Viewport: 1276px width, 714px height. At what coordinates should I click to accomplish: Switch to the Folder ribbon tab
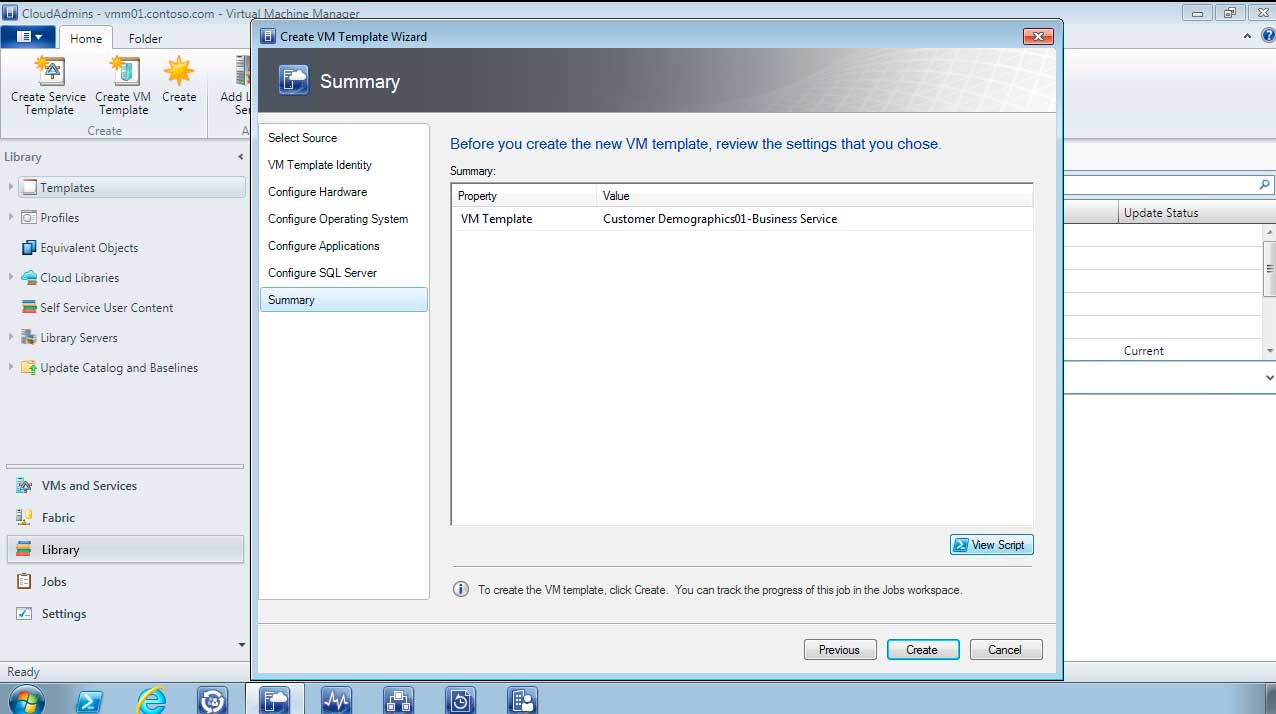(145, 38)
